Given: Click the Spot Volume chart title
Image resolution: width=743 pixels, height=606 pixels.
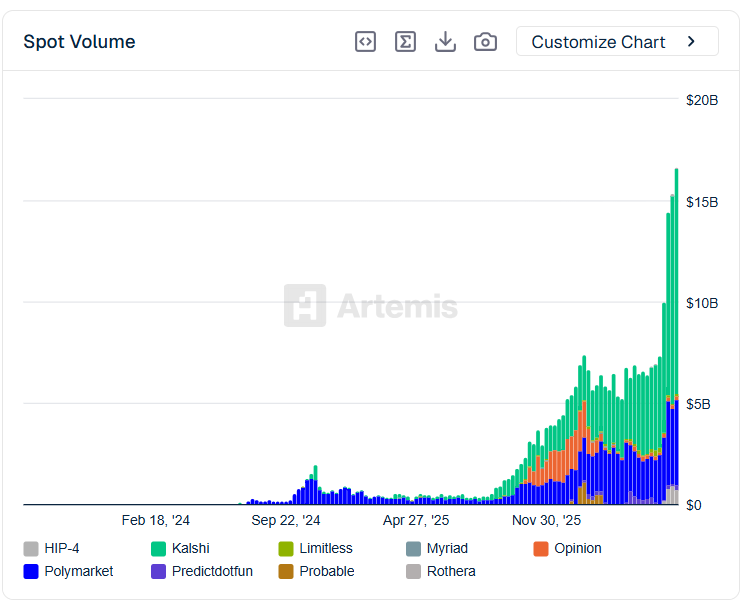Looking at the screenshot, I should pos(79,42).
